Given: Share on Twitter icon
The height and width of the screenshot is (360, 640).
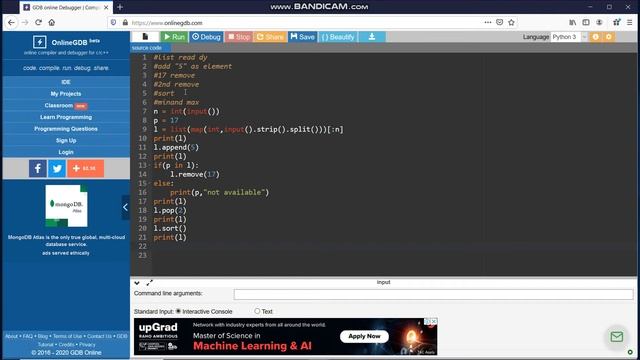Looking at the screenshot, I should pos(57,168).
